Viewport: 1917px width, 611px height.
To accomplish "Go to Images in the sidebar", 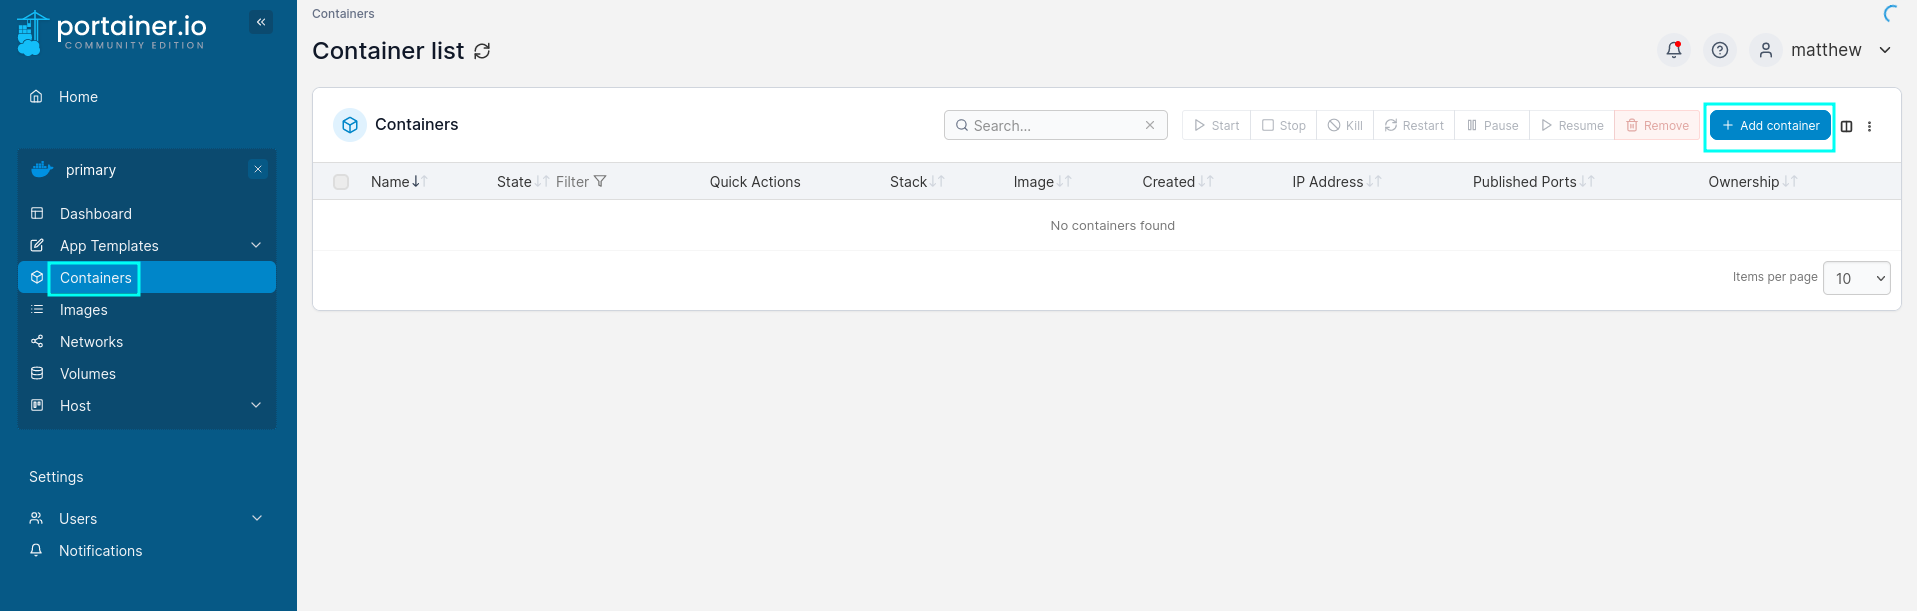I will pos(84,310).
